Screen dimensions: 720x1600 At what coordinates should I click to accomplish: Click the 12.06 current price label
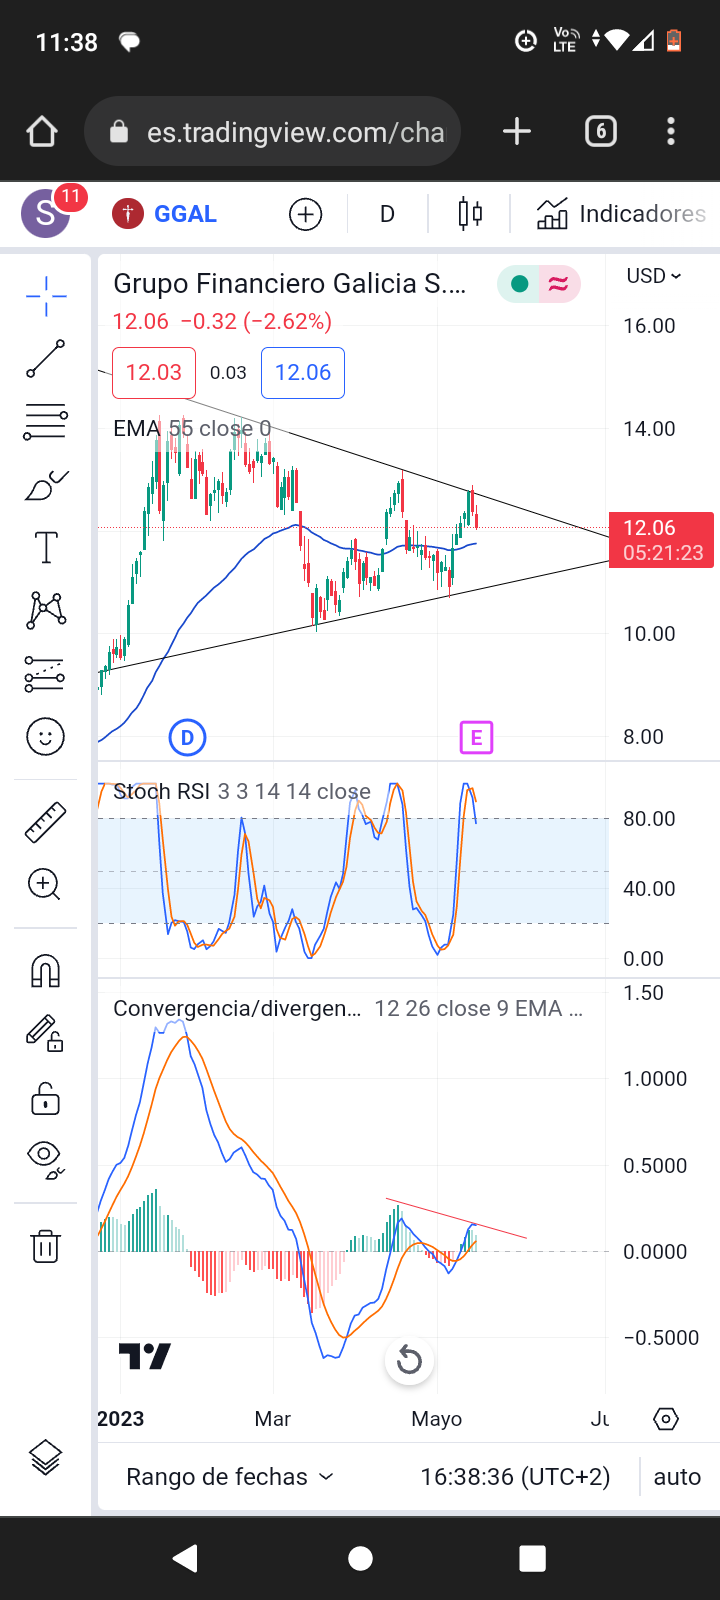[661, 540]
